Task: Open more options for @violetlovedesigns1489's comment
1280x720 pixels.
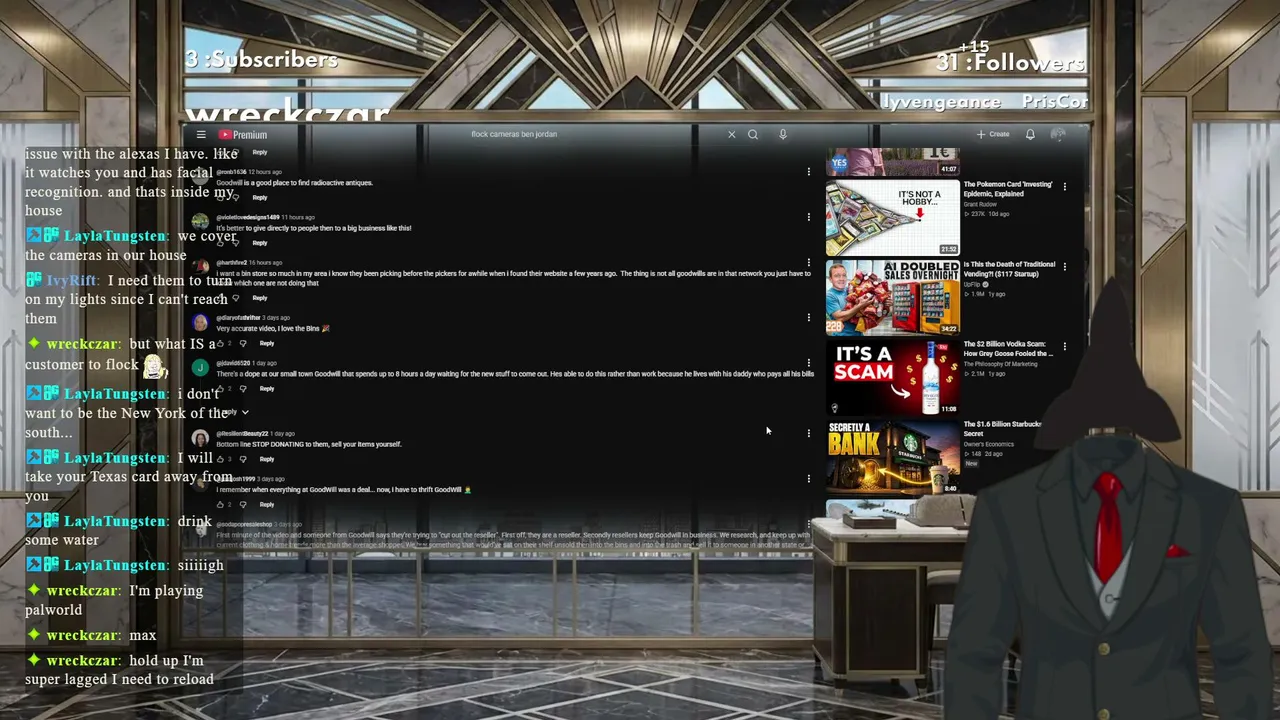Action: (x=808, y=217)
